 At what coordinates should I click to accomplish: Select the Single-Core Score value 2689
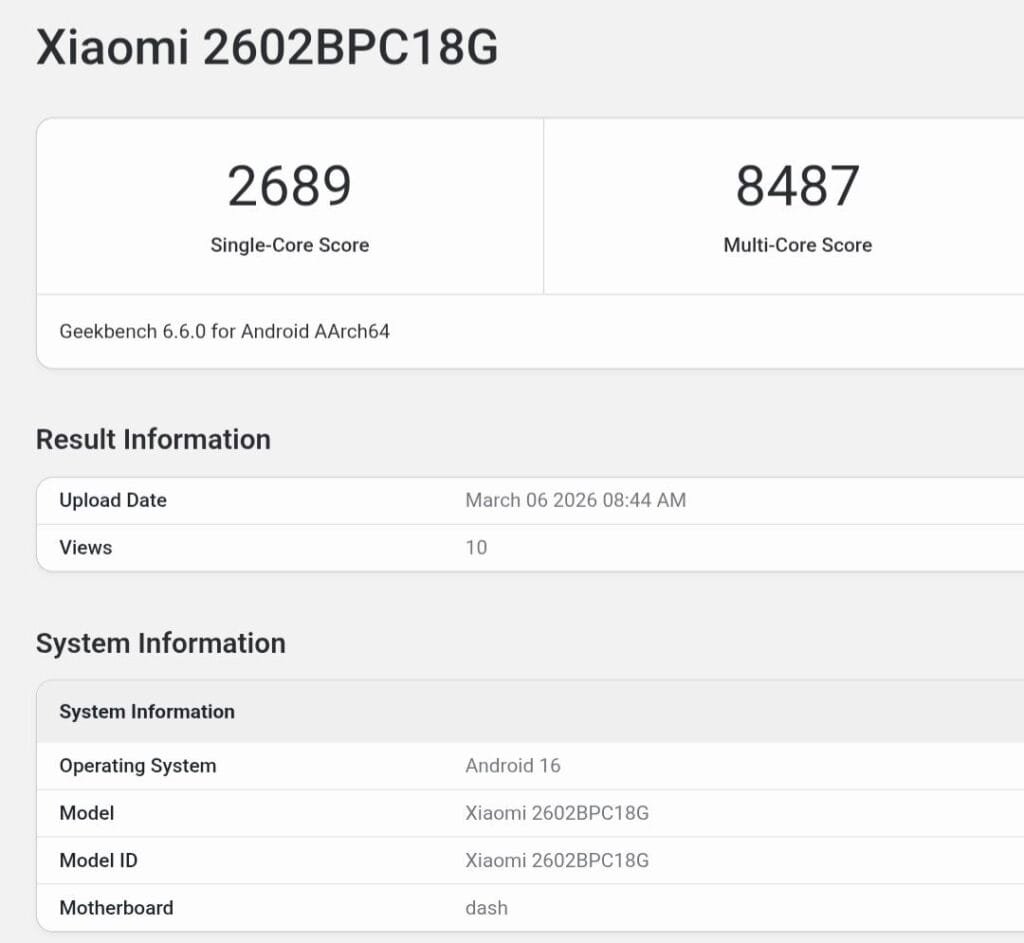(290, 185)
